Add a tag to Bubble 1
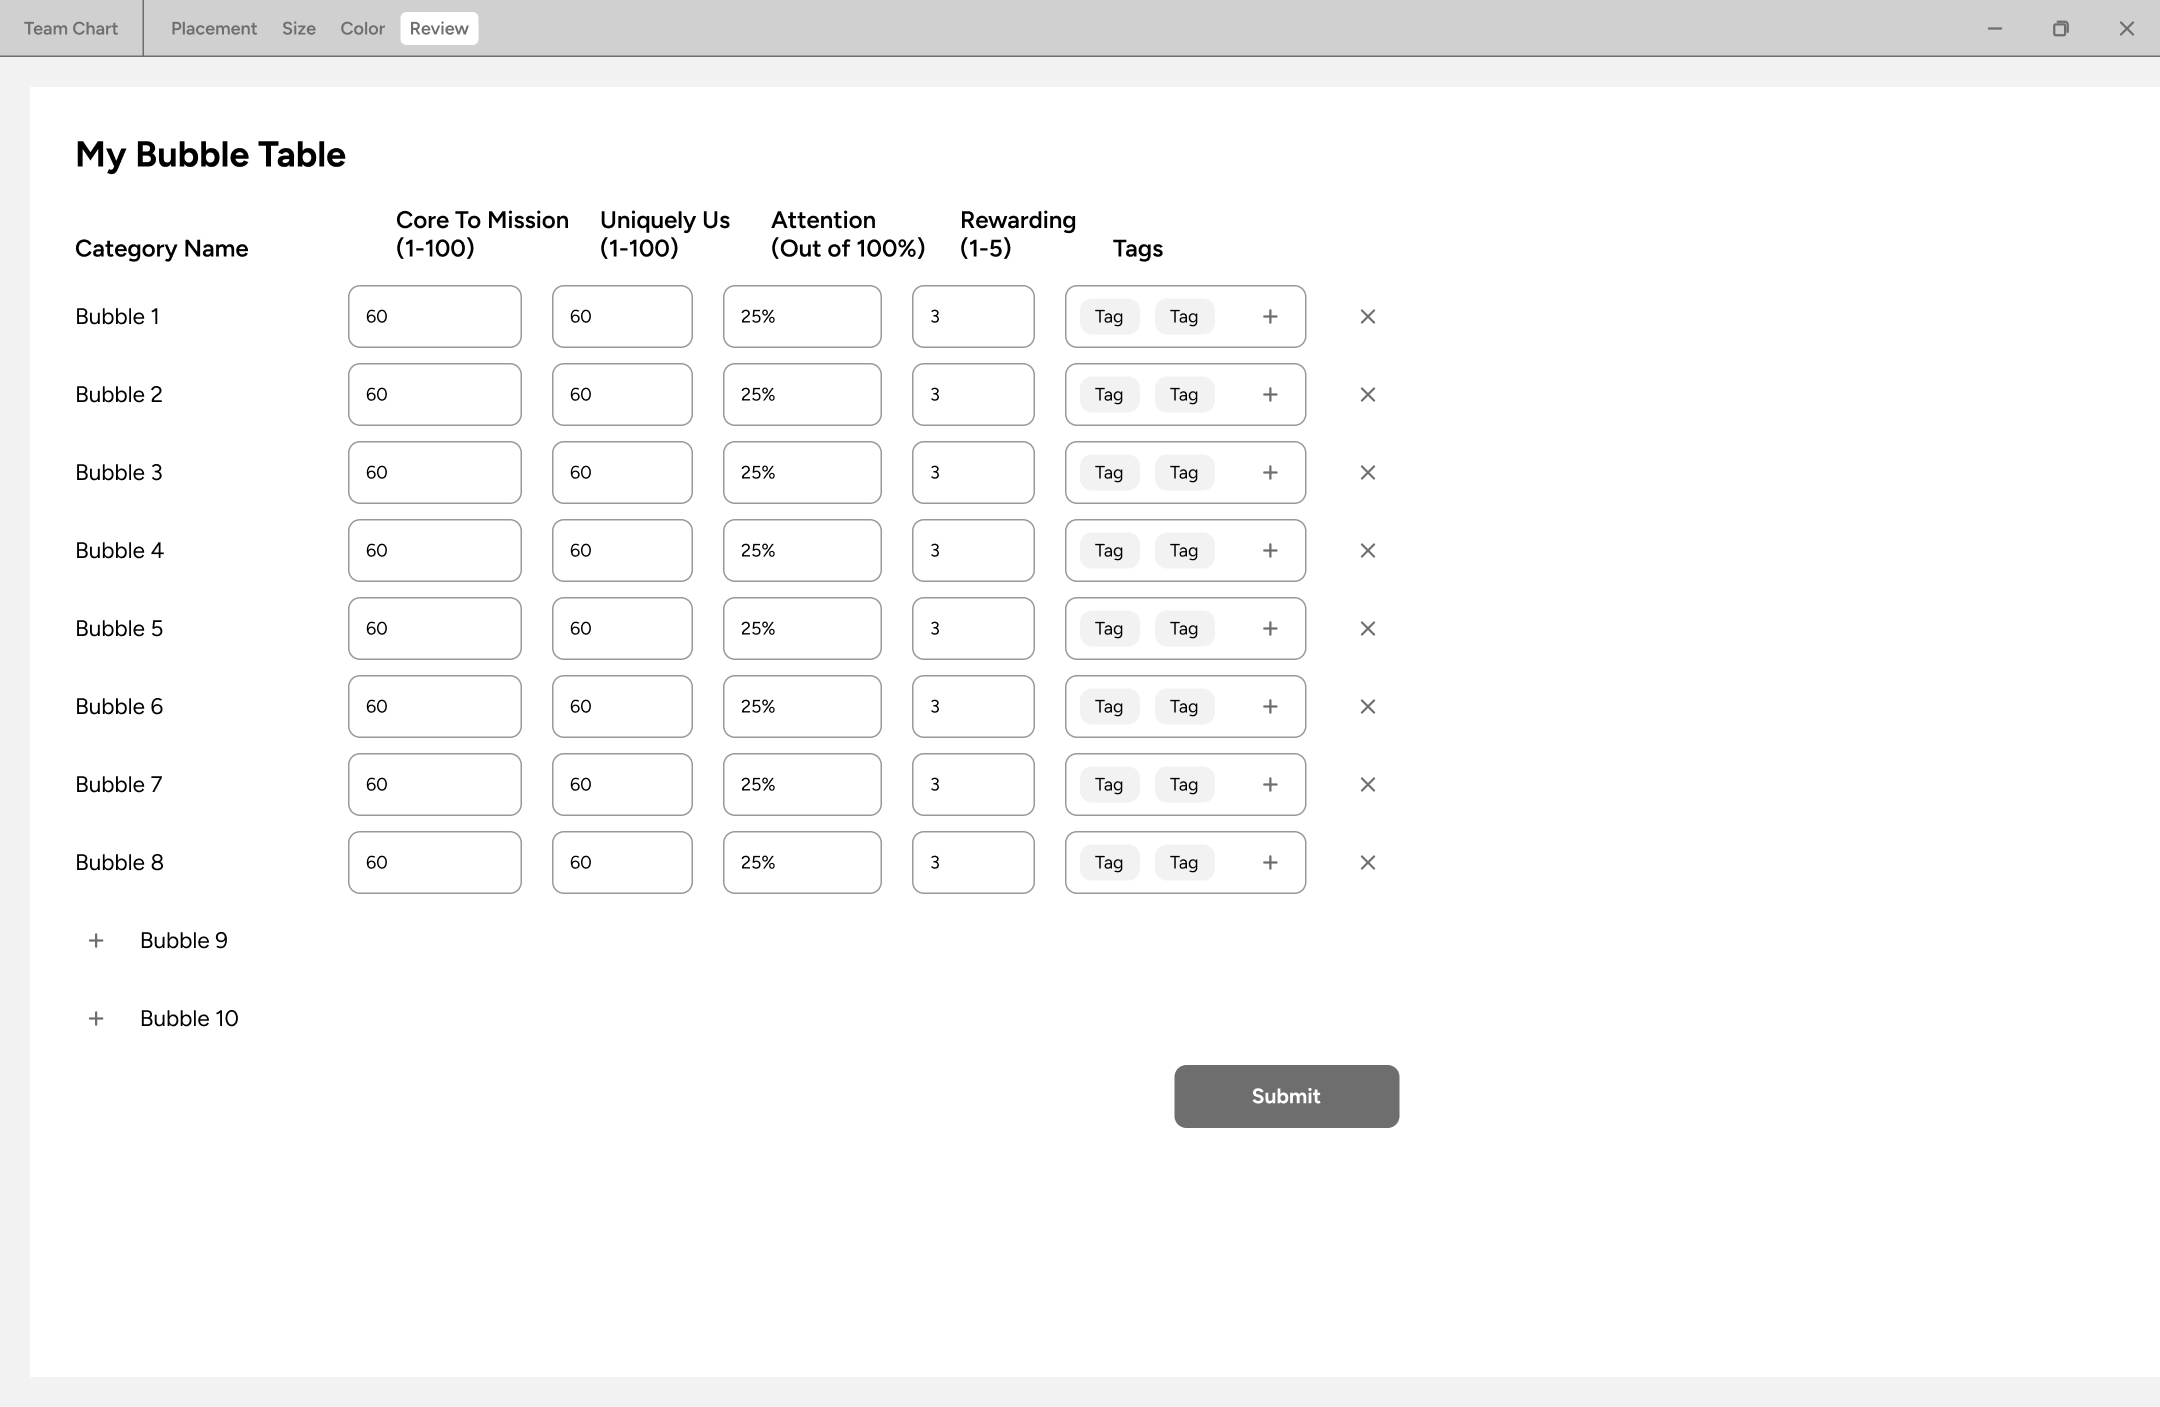Image resolution: width=2160 pixels, height=1407 pixels. [x=1270, y=317]
